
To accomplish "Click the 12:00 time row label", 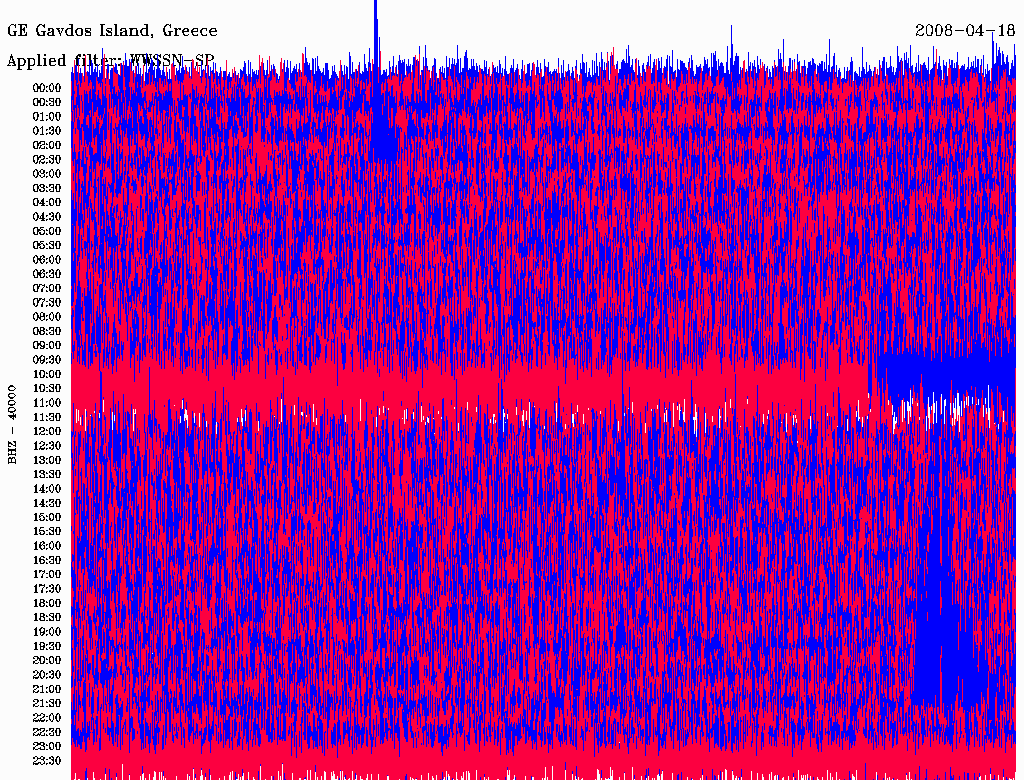I will pyautogui.click(x=47, y=431).
